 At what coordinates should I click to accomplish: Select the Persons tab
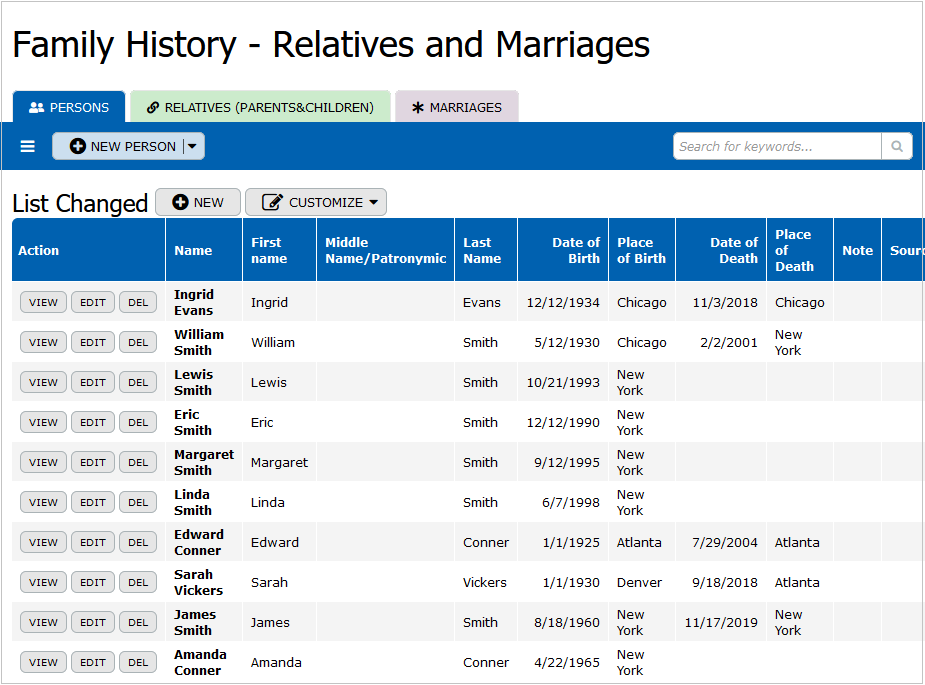coord(69,107)
